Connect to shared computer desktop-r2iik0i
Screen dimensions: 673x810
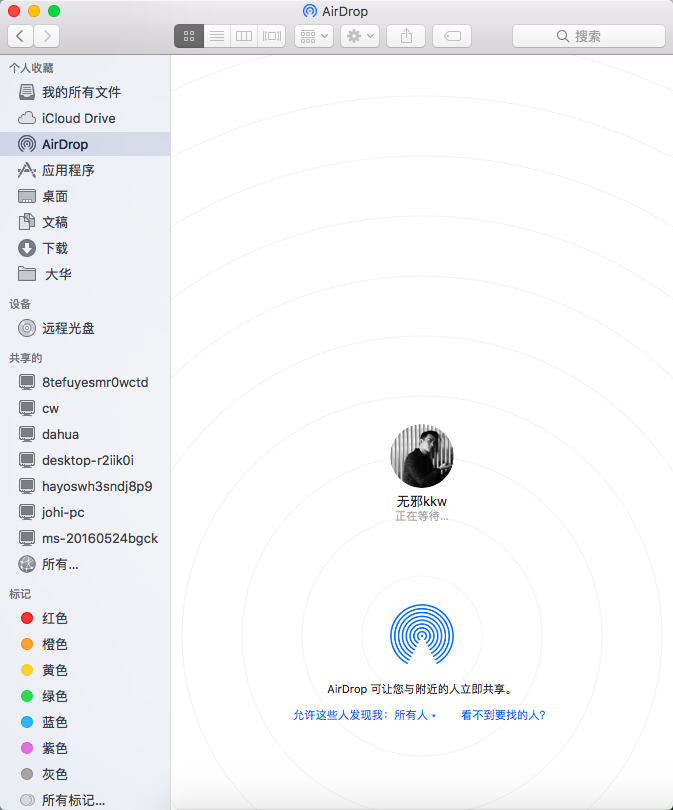(x=85, y=460)
